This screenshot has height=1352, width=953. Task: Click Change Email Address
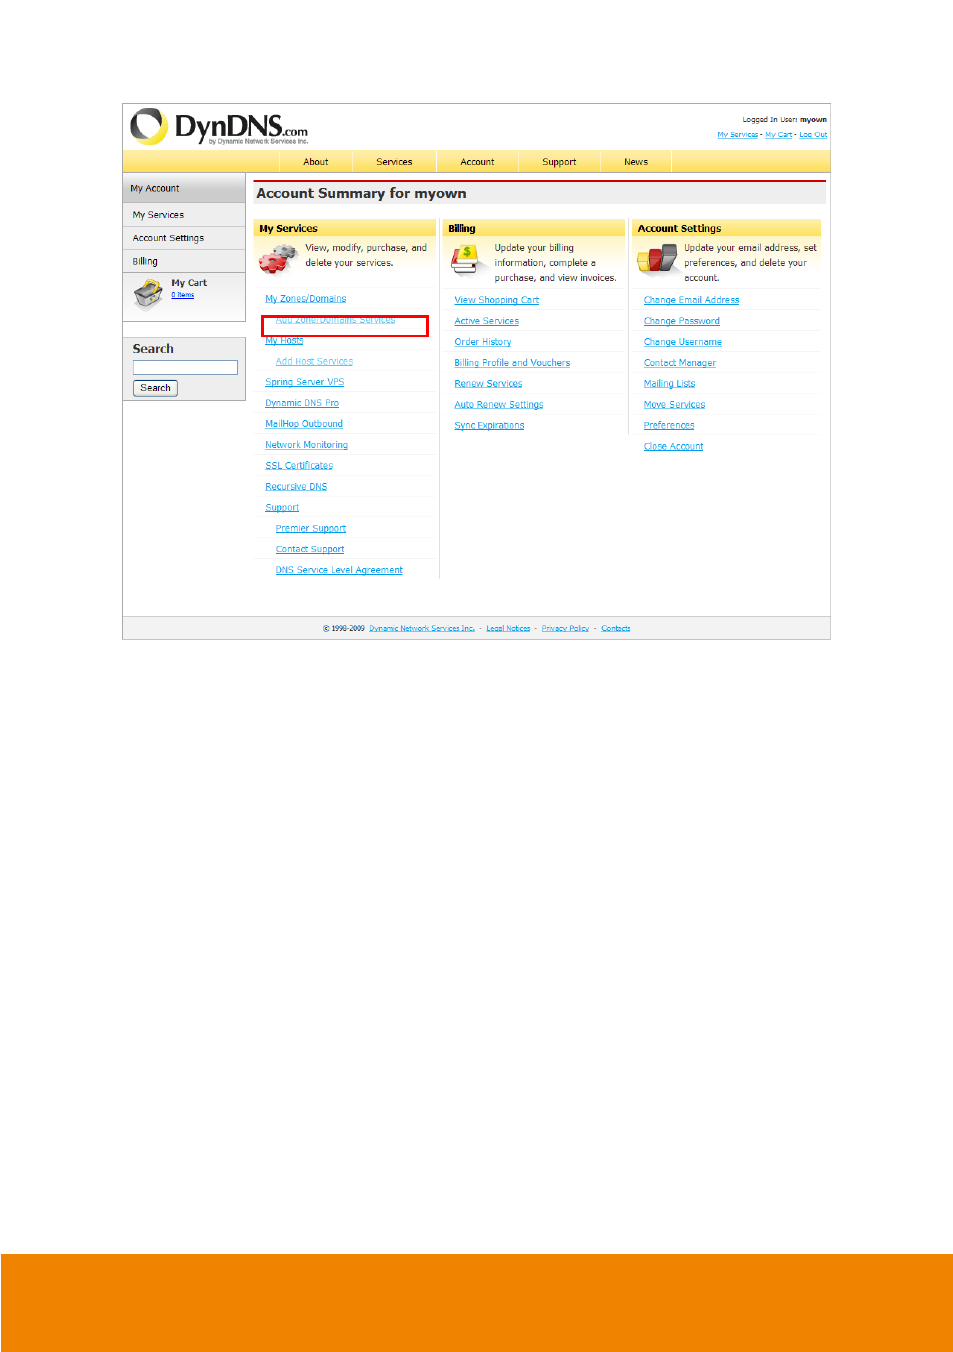pyautogui.click(x=692, y=300)
